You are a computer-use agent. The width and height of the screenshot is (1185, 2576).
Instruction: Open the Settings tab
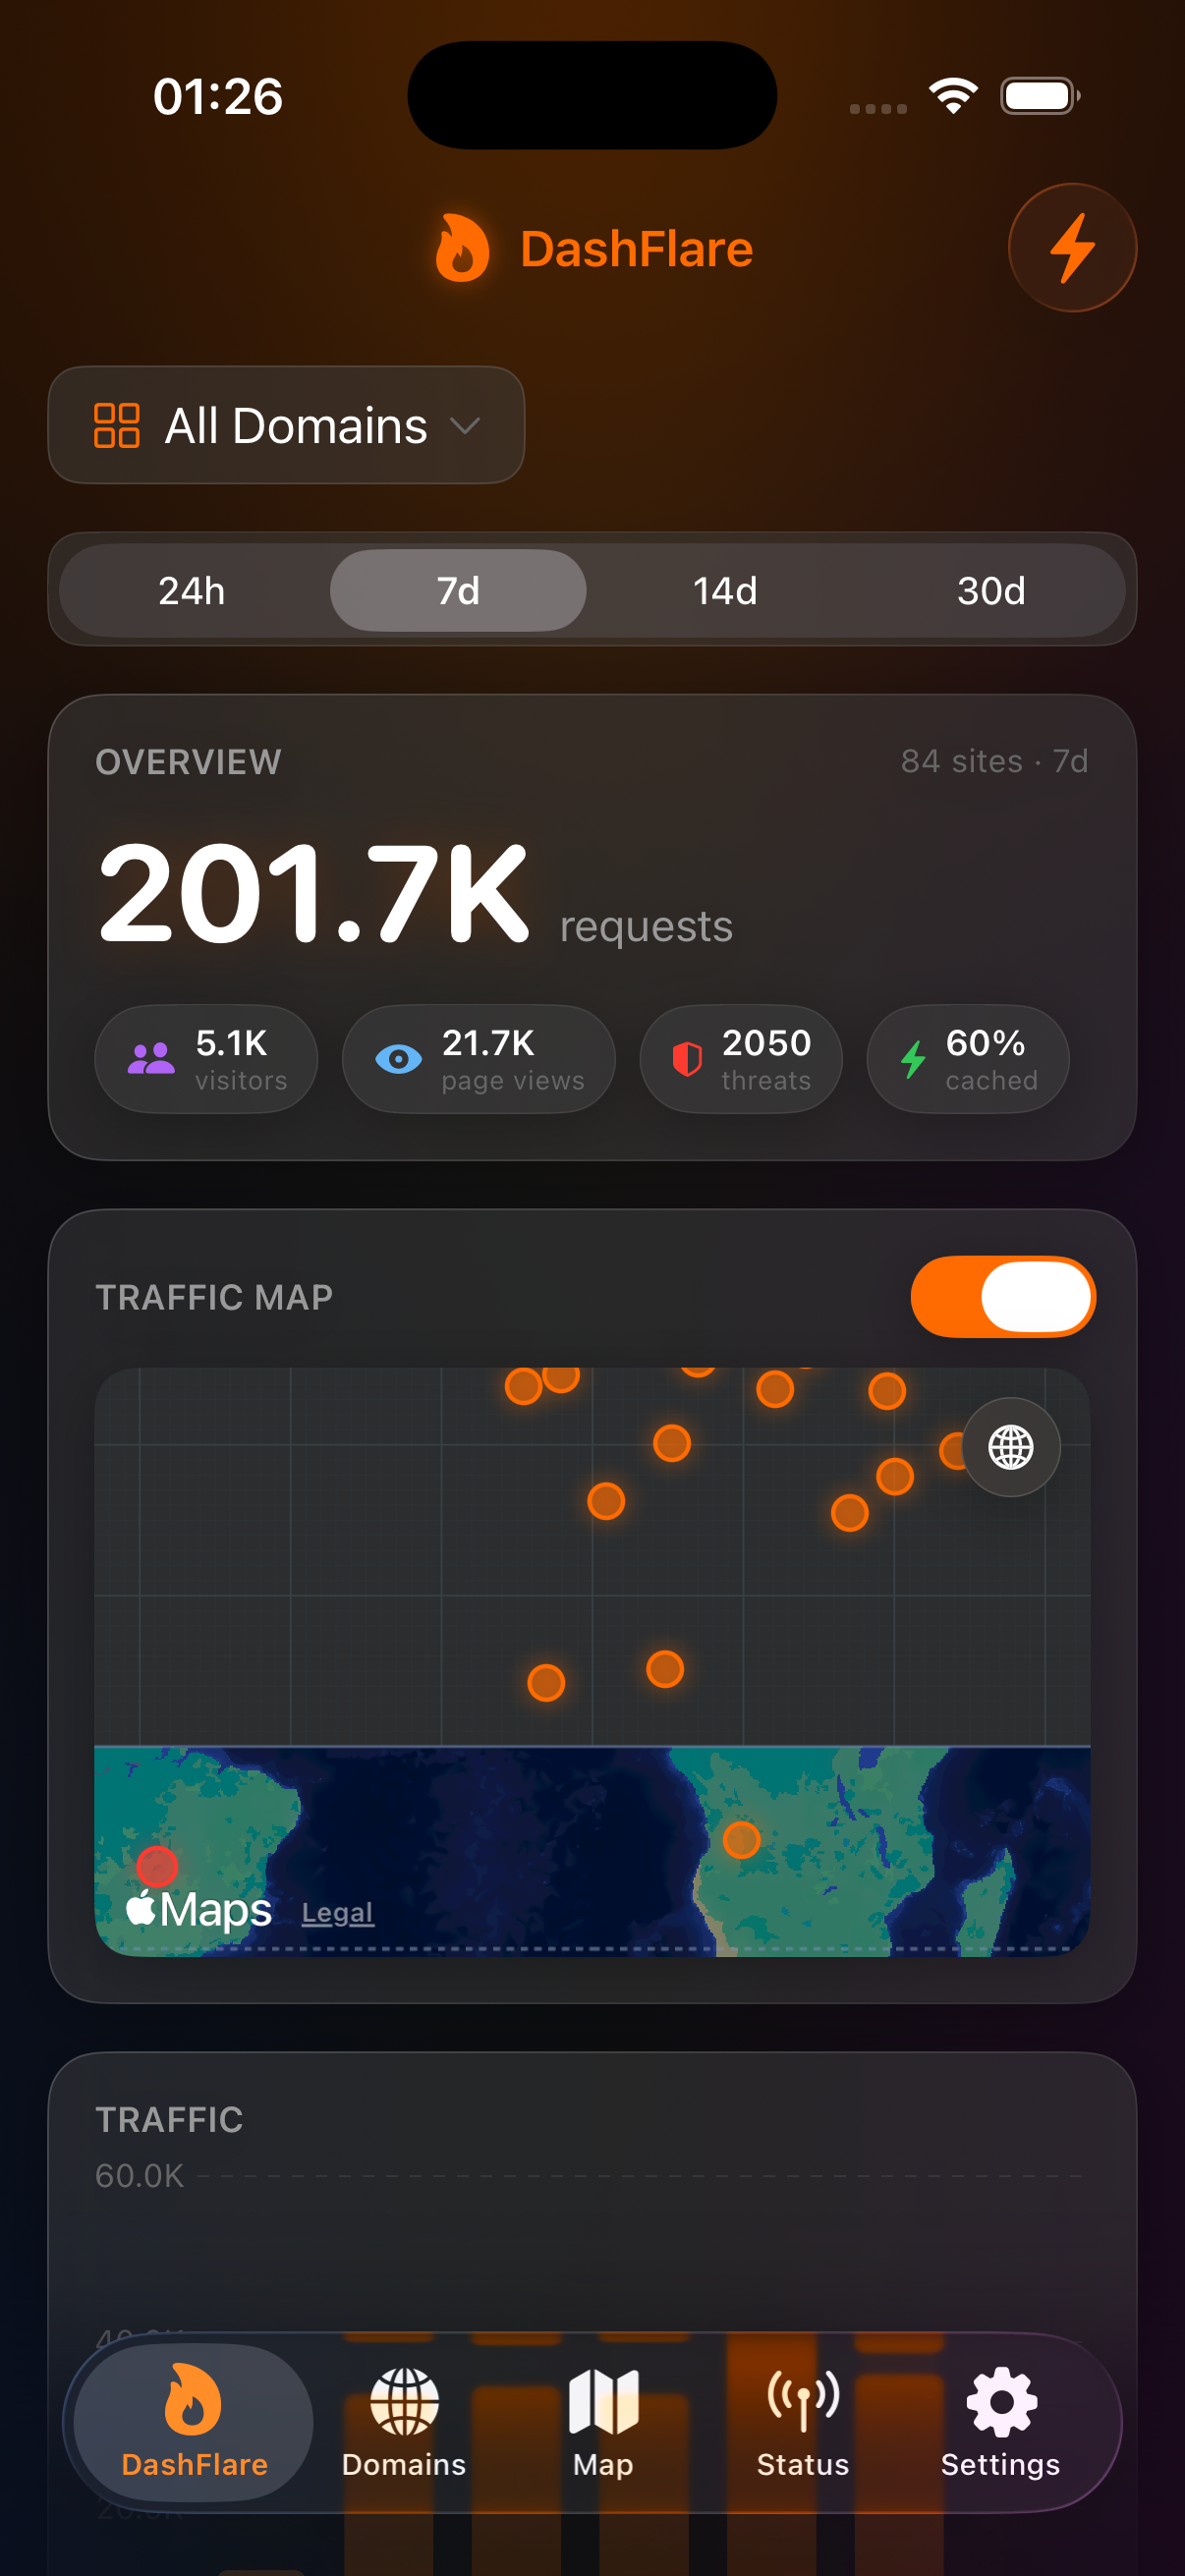point(1001,2422)
